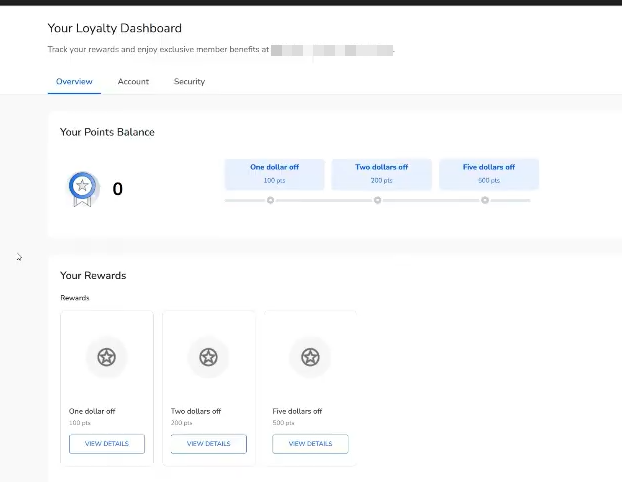
Task: View details for Two dollars off reward
Action: click(x=208, y=443)
